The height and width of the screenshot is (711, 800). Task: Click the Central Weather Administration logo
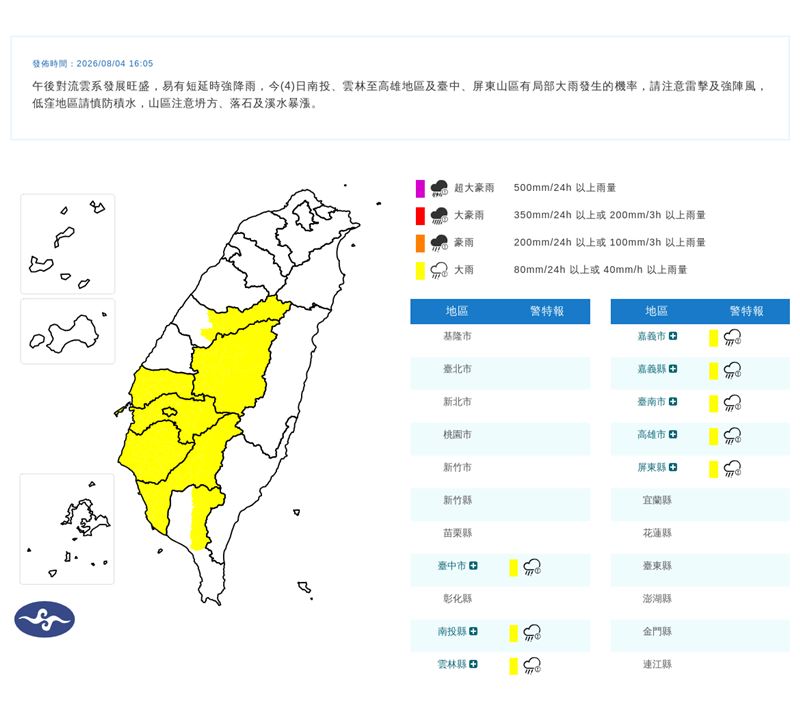click(x=44, y=619)
